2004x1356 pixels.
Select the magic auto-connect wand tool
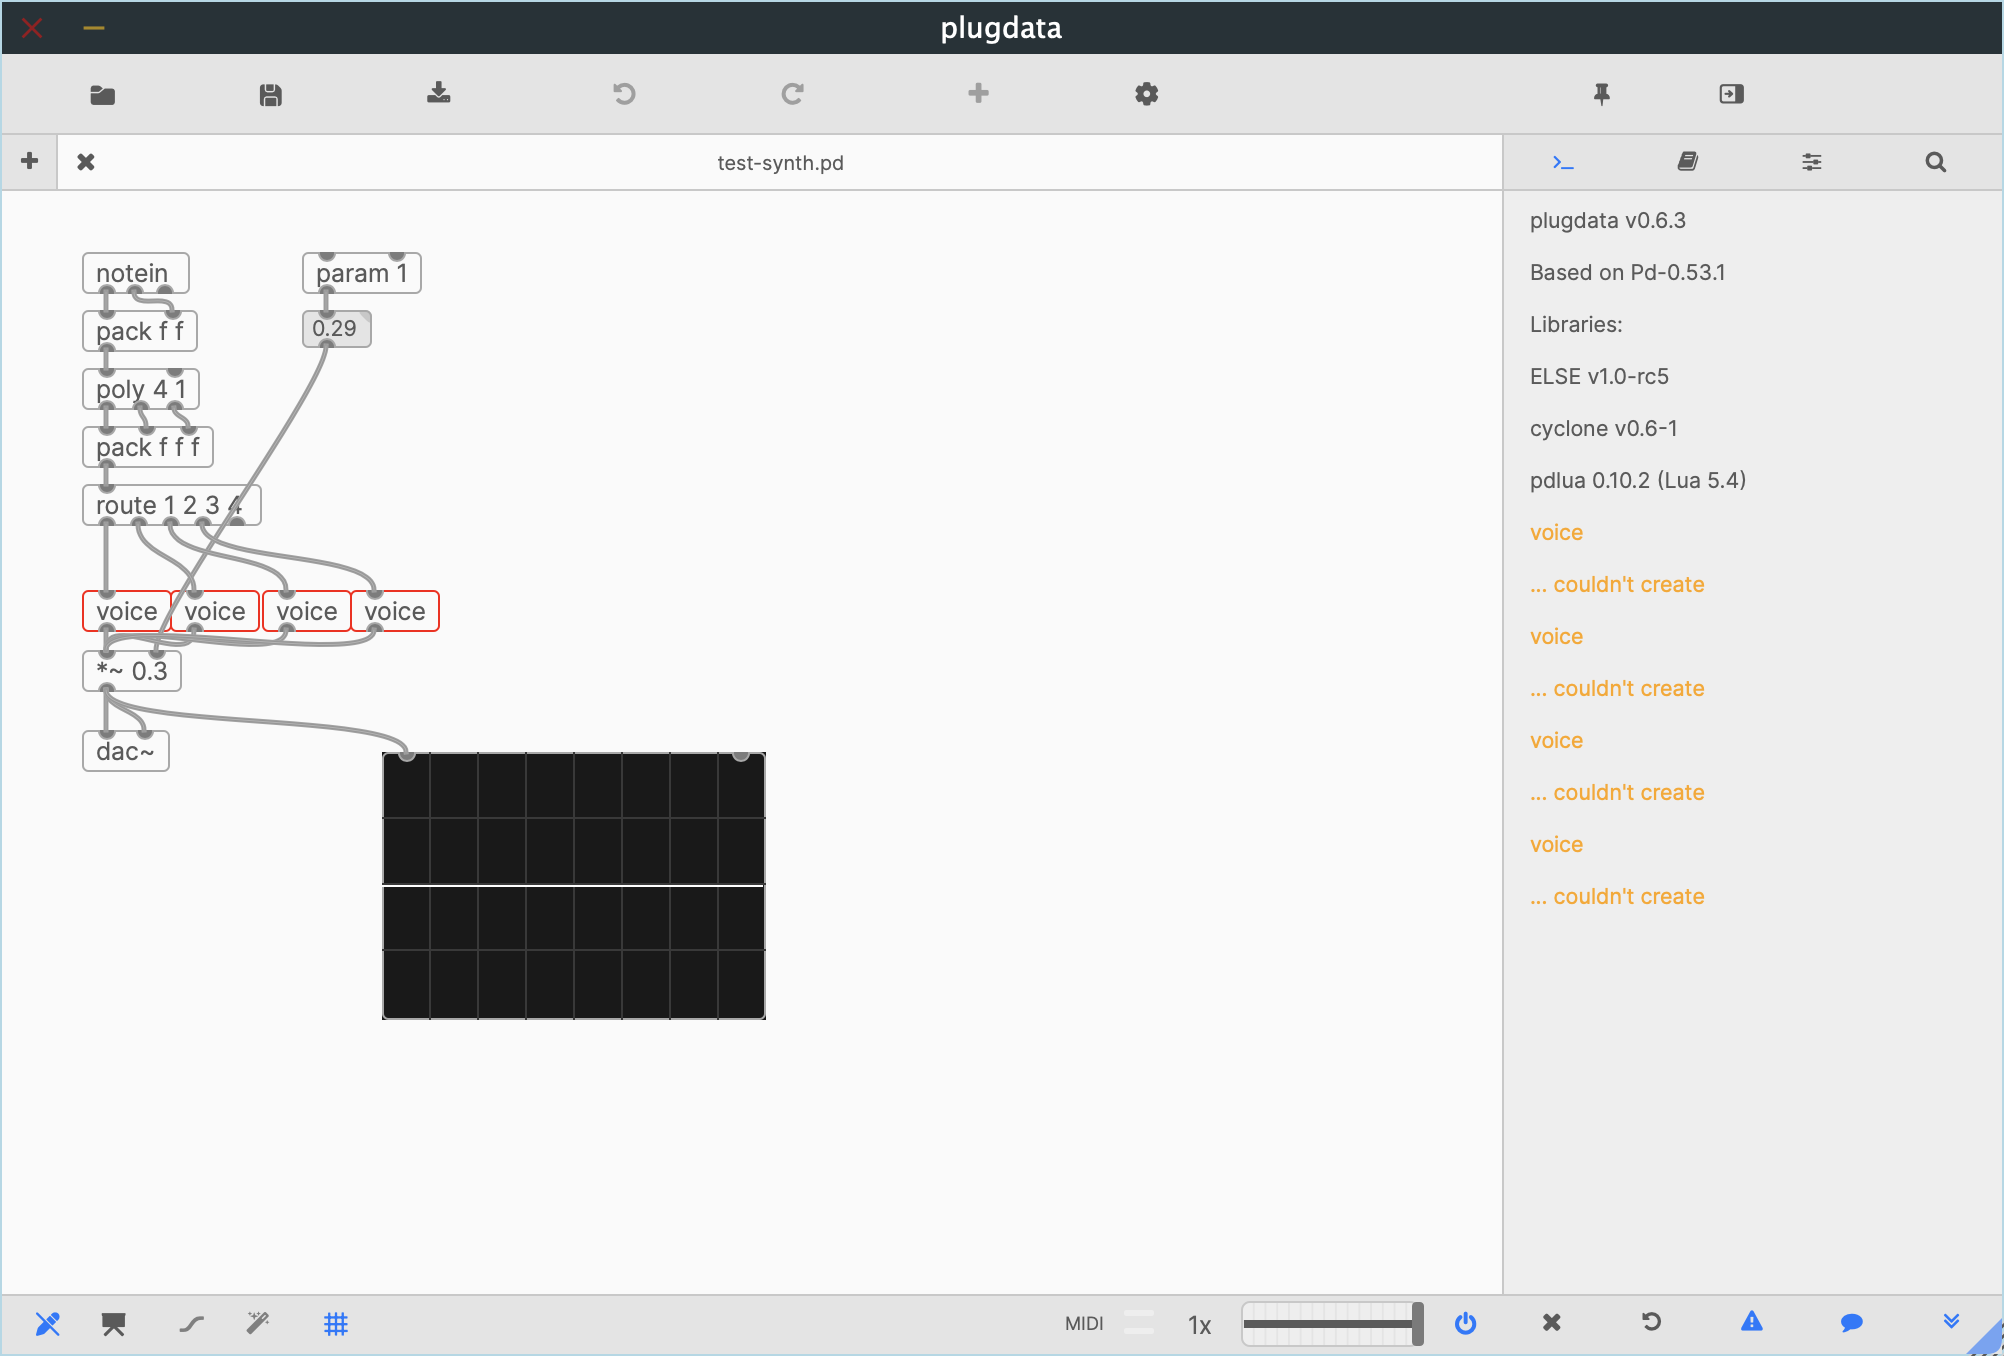[x=258, y=1324]
